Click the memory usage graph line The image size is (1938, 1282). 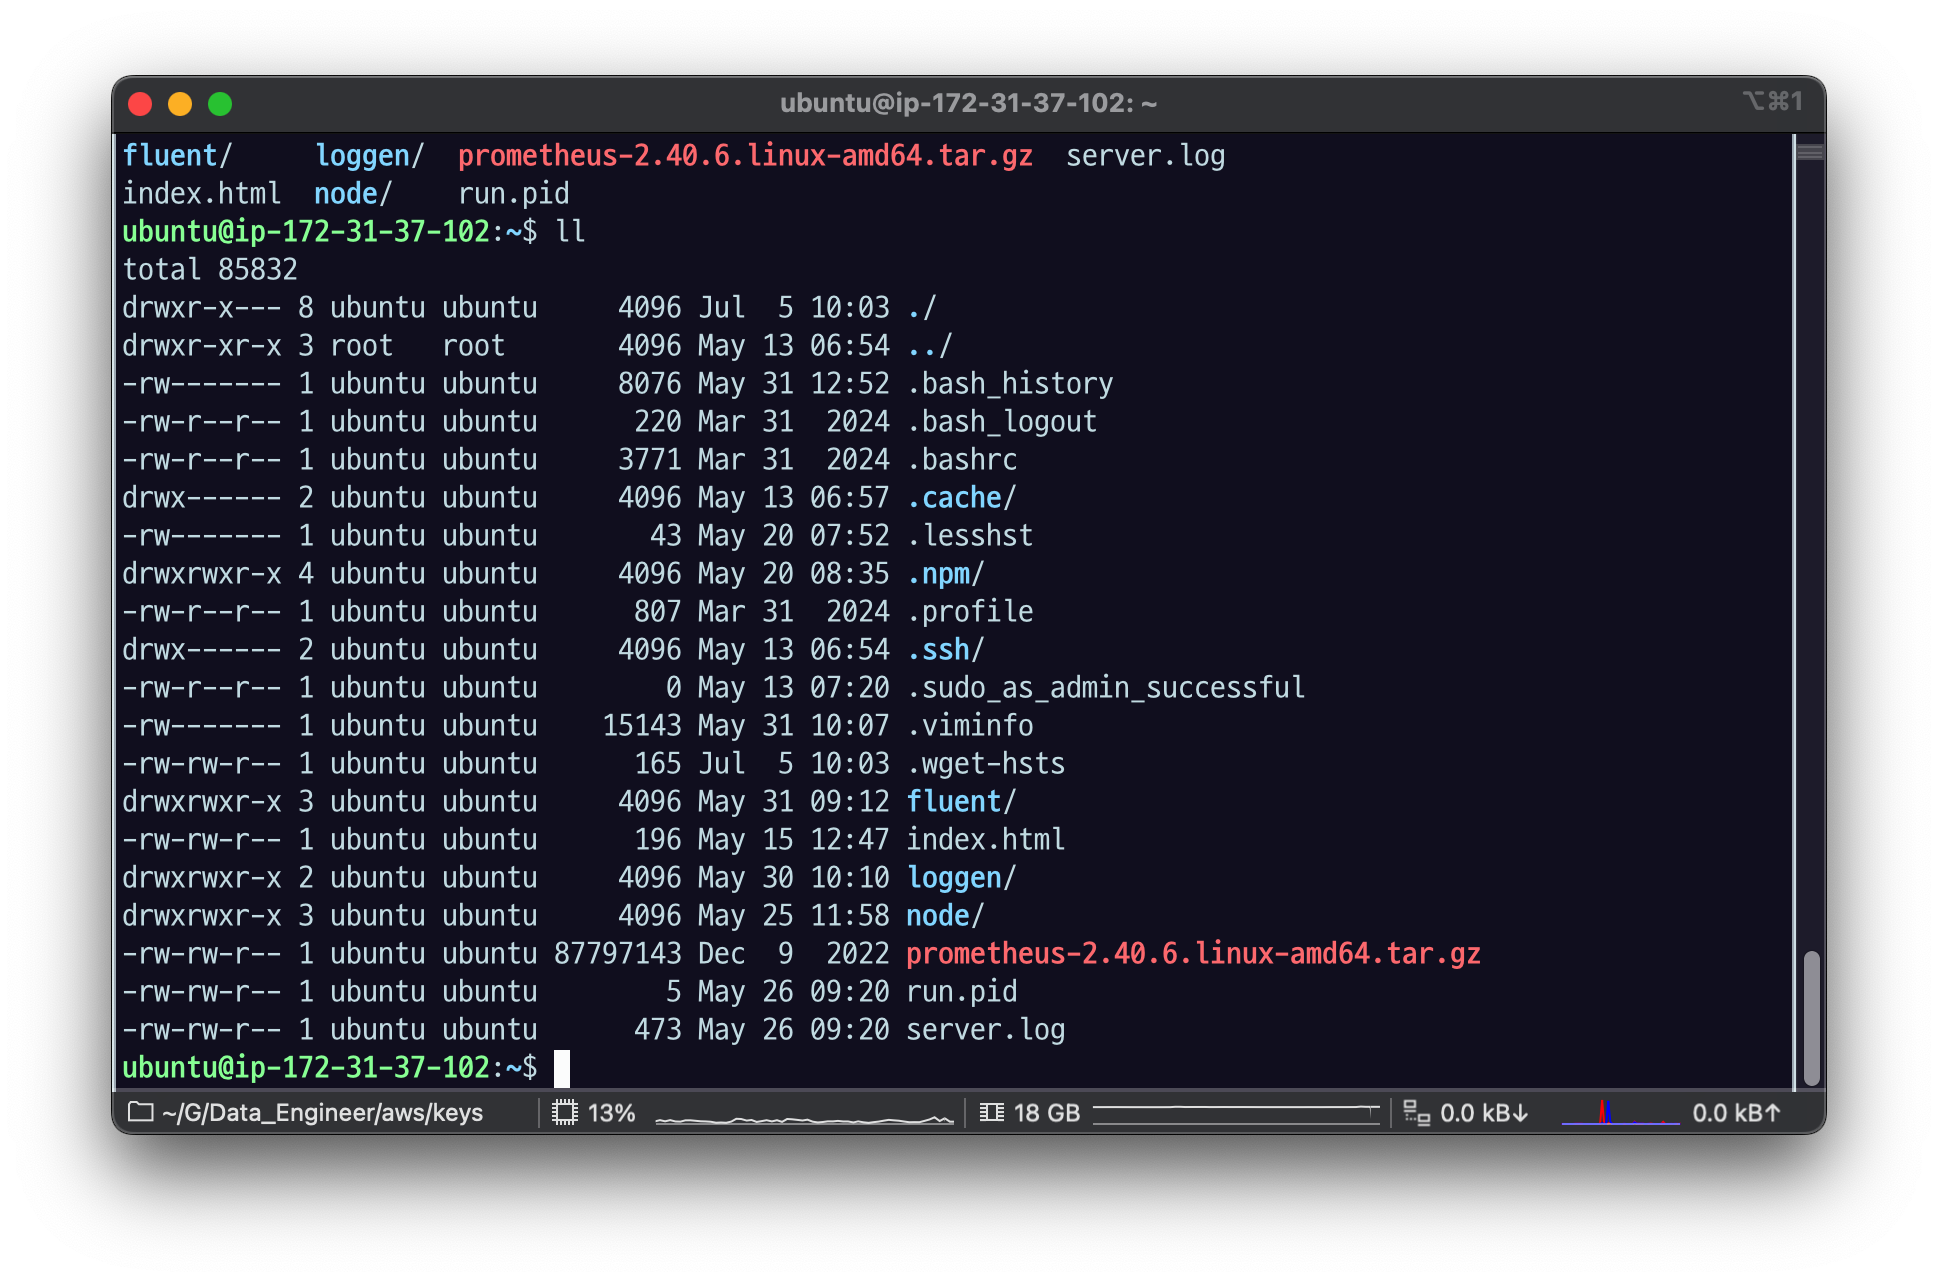pos(1236,1110)
